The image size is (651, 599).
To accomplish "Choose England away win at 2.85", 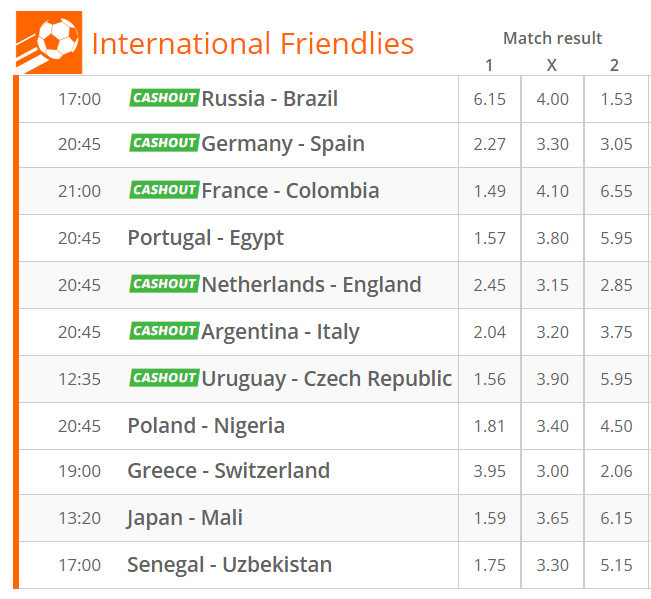I will pos(616,285).
